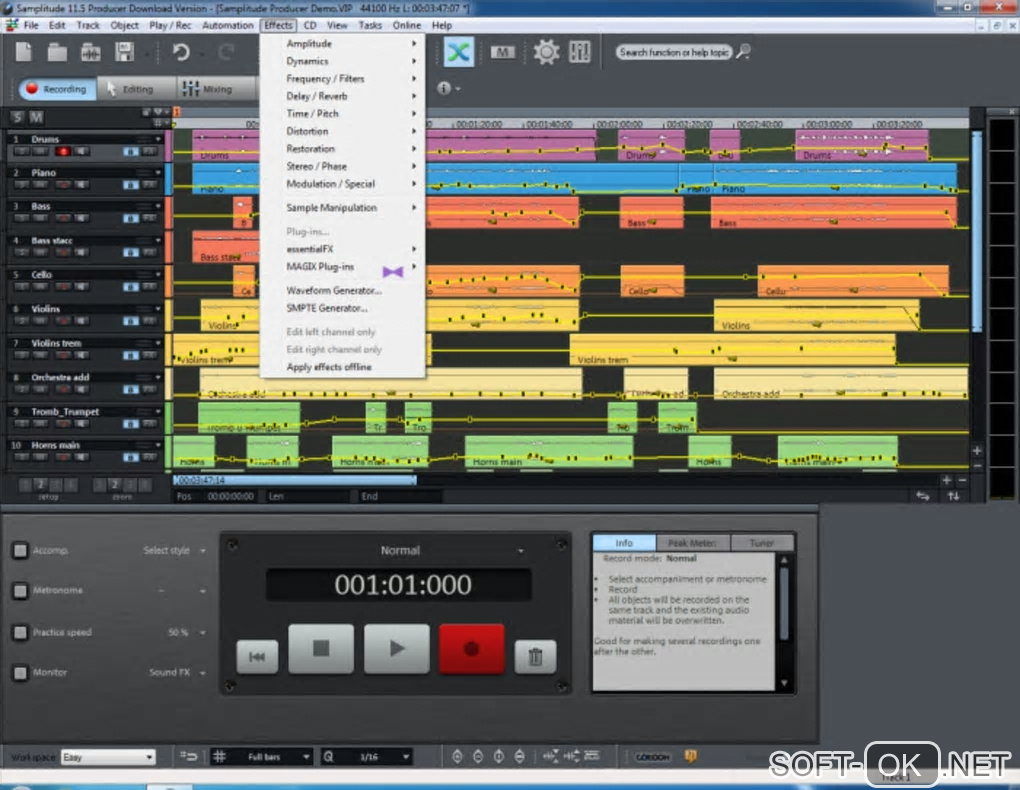Click the blue lock button on Bass track
Screen dimensions: 1020x790
pyautogui.click(x=131, y=218)
